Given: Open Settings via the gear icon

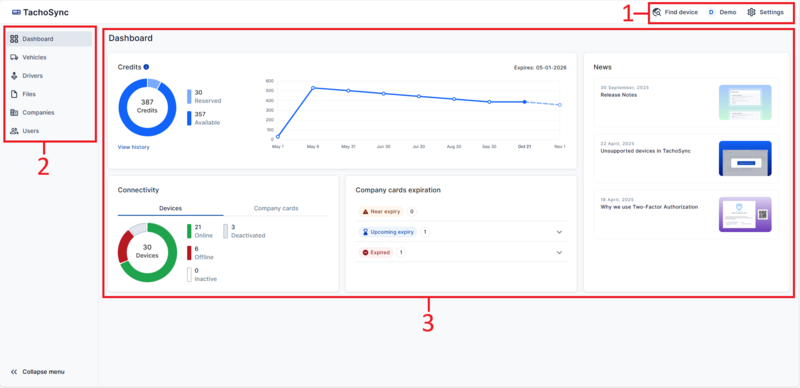Looking at the screenshot, I should tap(751, 12).
